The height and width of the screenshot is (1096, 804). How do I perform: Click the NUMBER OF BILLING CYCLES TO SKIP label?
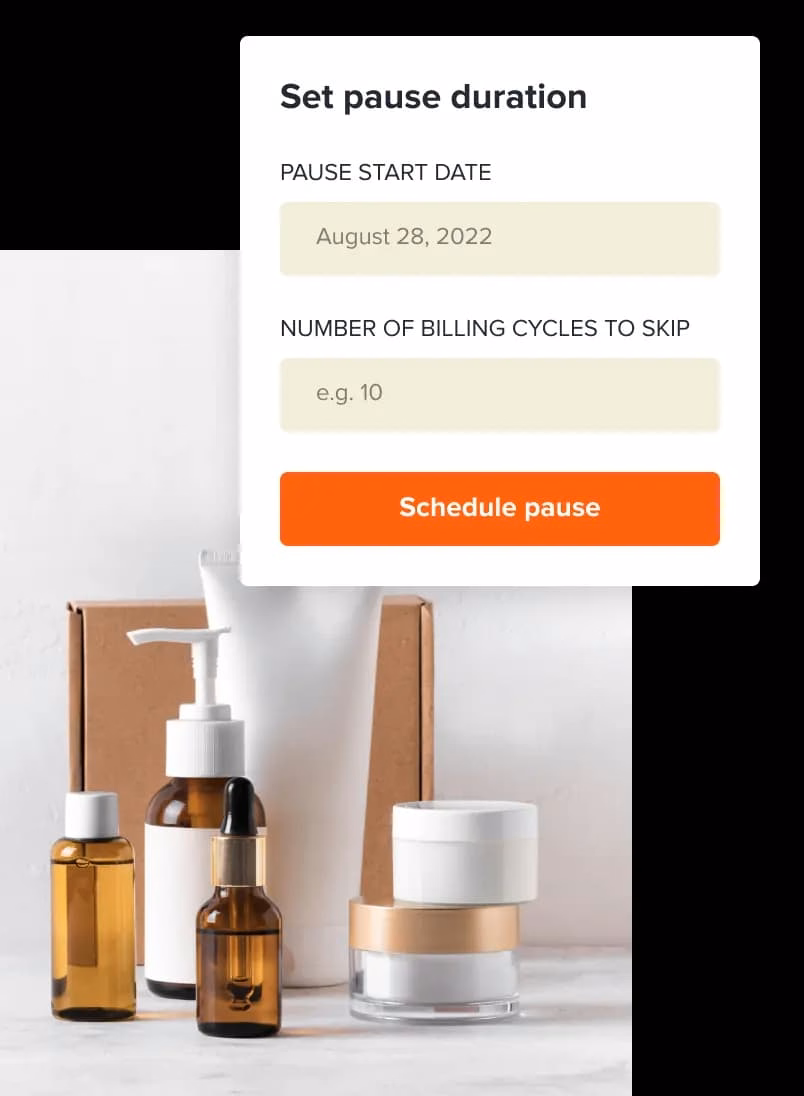click(484, 328)
